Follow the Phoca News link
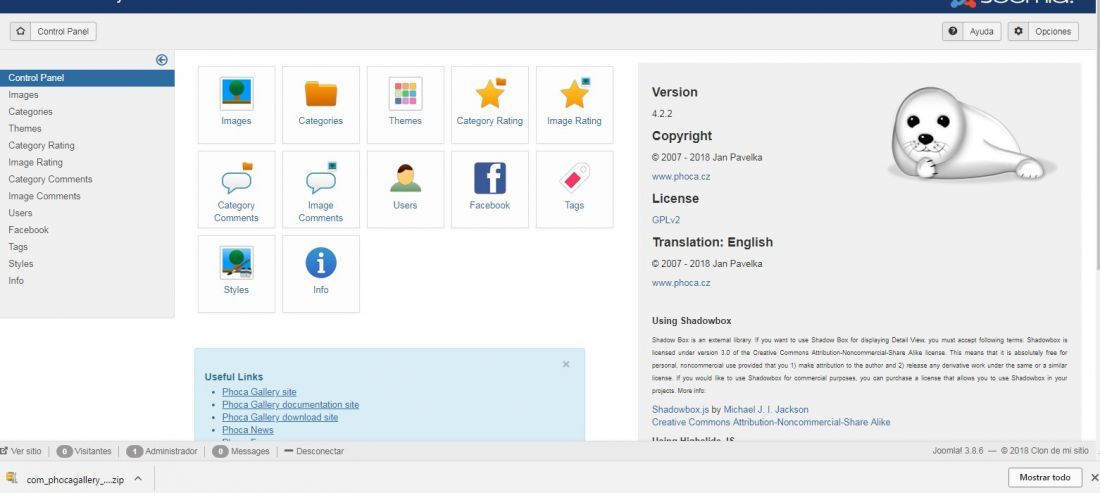The image size is (1100, 493). [248, 430]
